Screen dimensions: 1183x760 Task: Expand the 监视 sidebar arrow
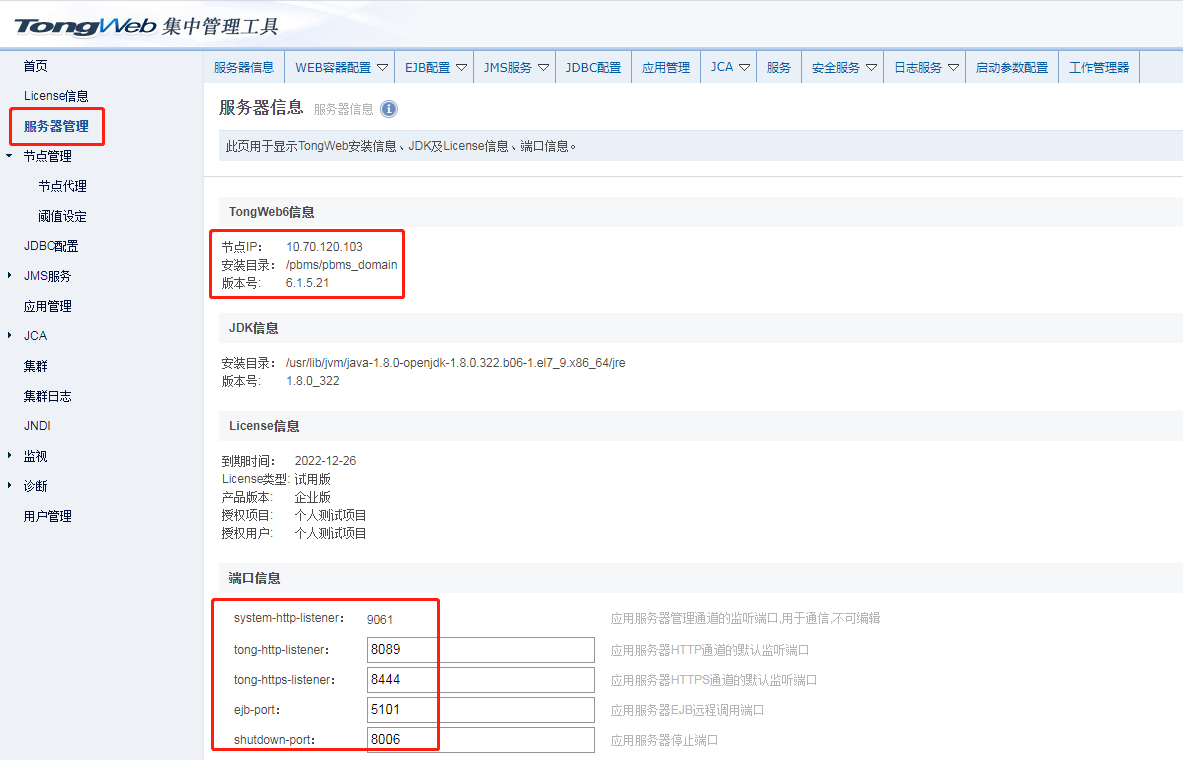click(9, 455)
